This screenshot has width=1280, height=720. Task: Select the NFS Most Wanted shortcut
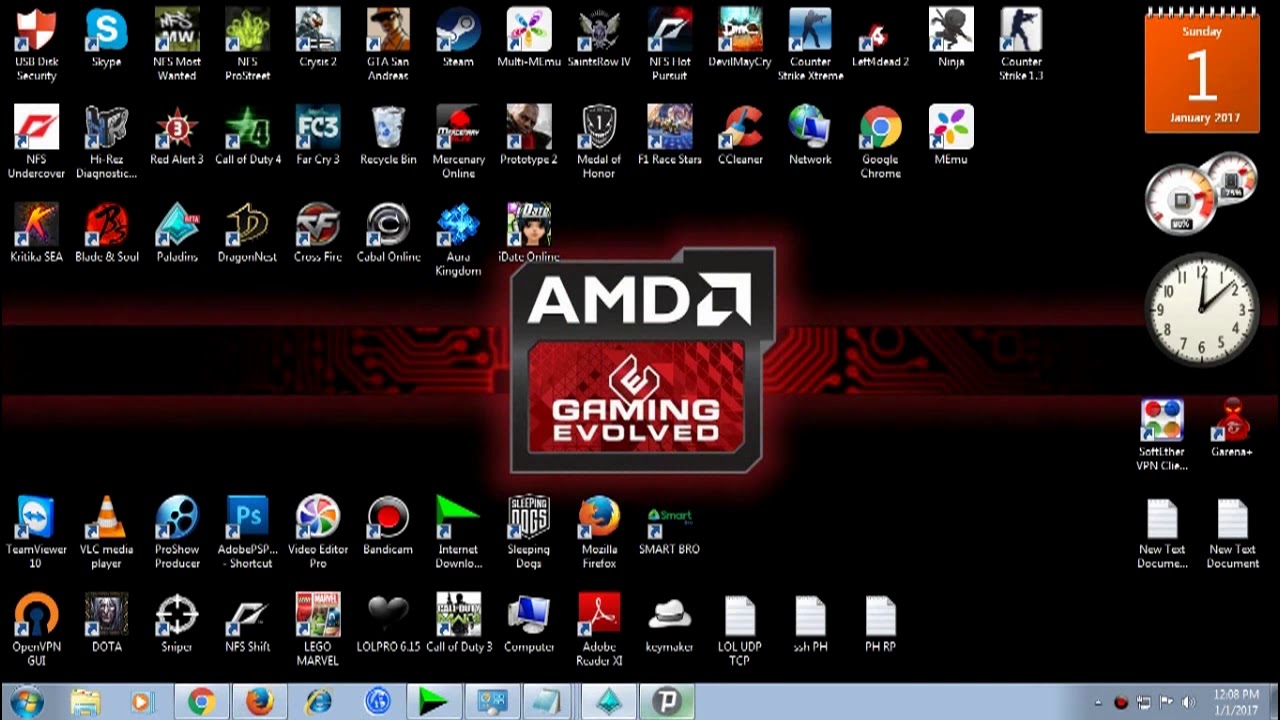[x=177, y=45]
